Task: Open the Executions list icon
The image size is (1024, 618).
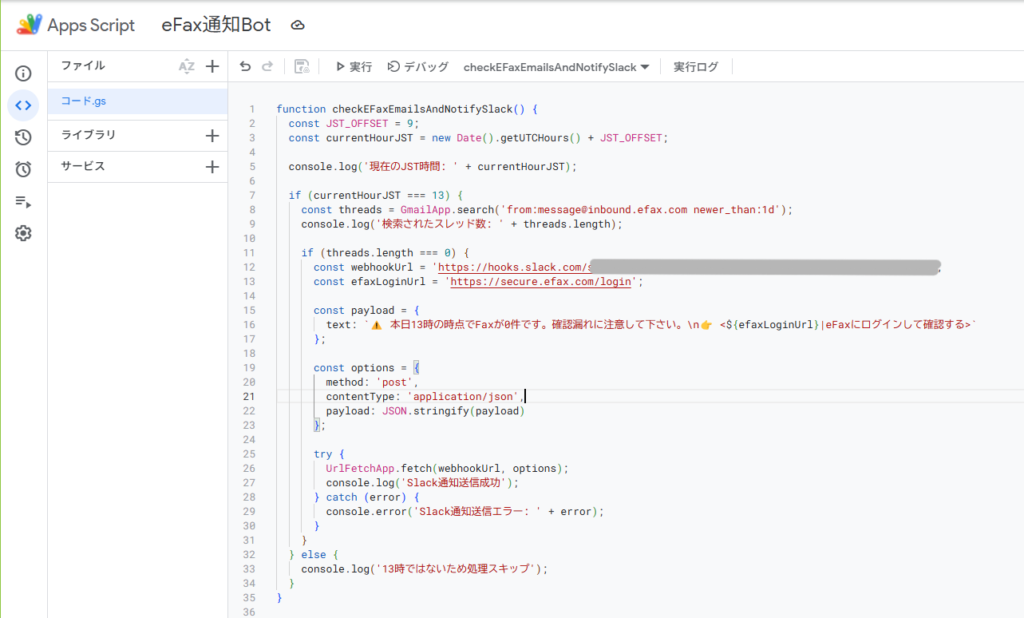Action: 23,201
